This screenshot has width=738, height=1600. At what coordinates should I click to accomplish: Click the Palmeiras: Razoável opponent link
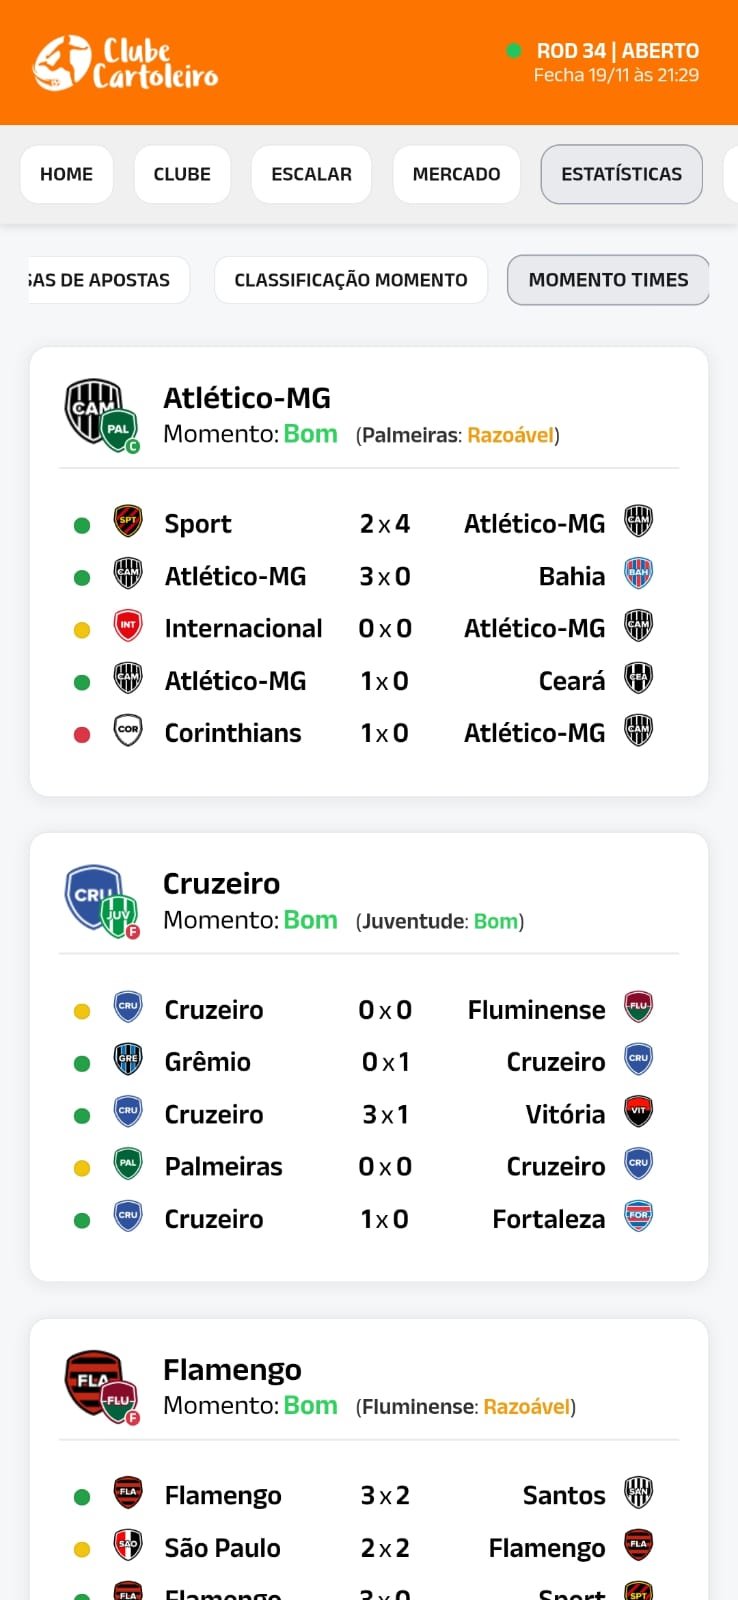point(458,435)
